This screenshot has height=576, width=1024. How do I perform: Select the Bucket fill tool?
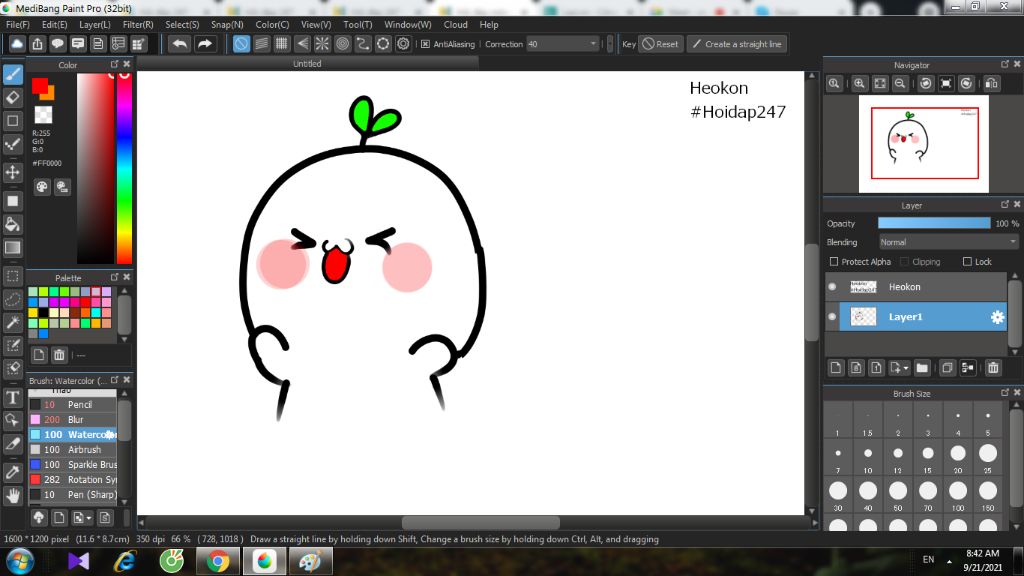[x=12, y=225]
